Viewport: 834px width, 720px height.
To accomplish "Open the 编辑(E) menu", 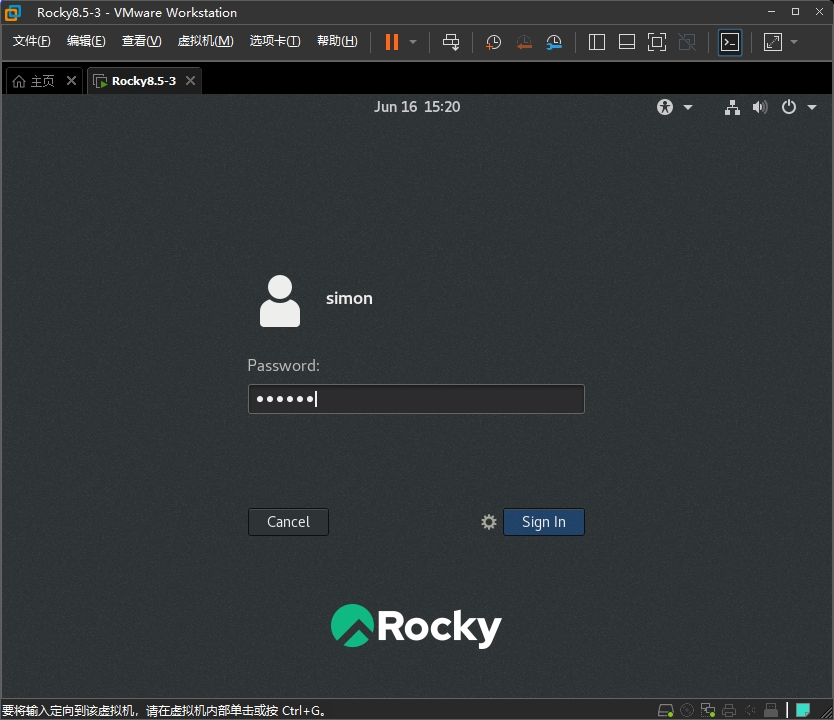I will (86, 41).
